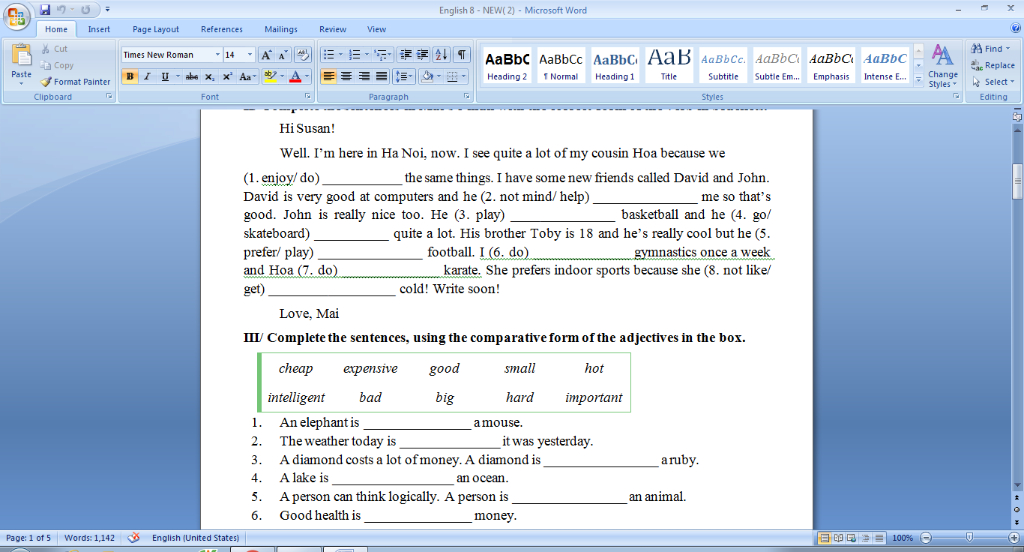The width and height of the screenshot is (1024, 552).
Task: Open the font name dropdown
Action: (x=217, y=55)
